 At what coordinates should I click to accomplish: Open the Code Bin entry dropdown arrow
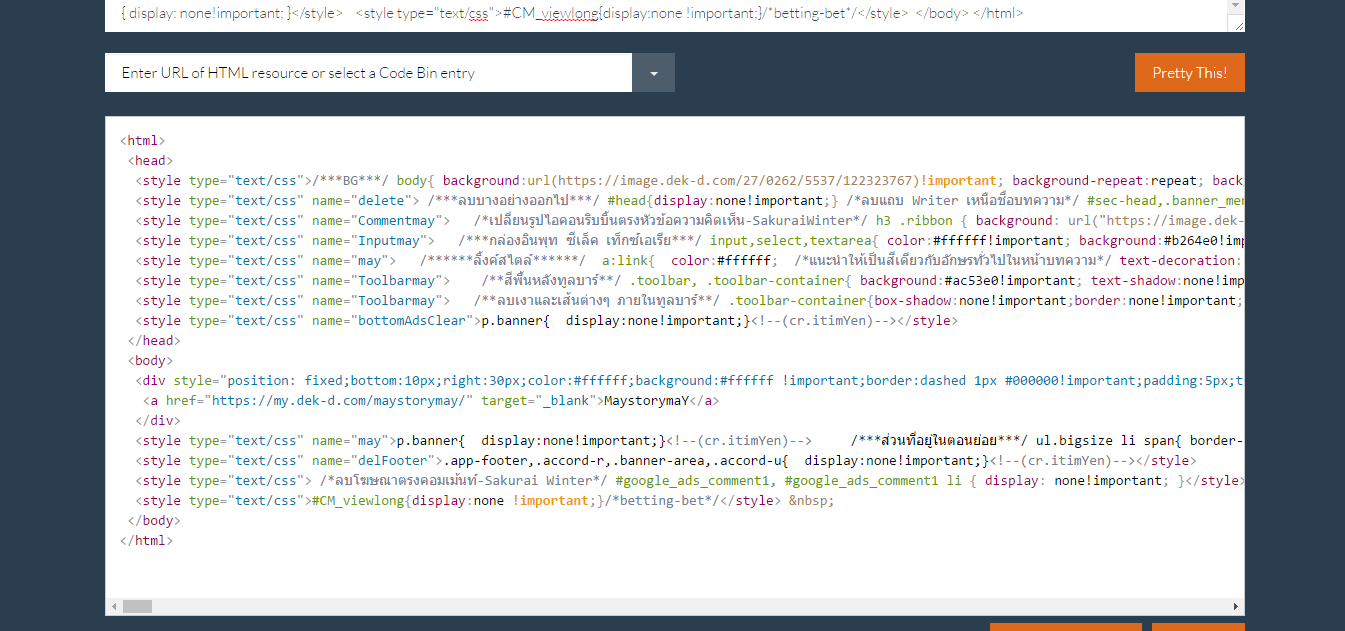pos(653,73)
